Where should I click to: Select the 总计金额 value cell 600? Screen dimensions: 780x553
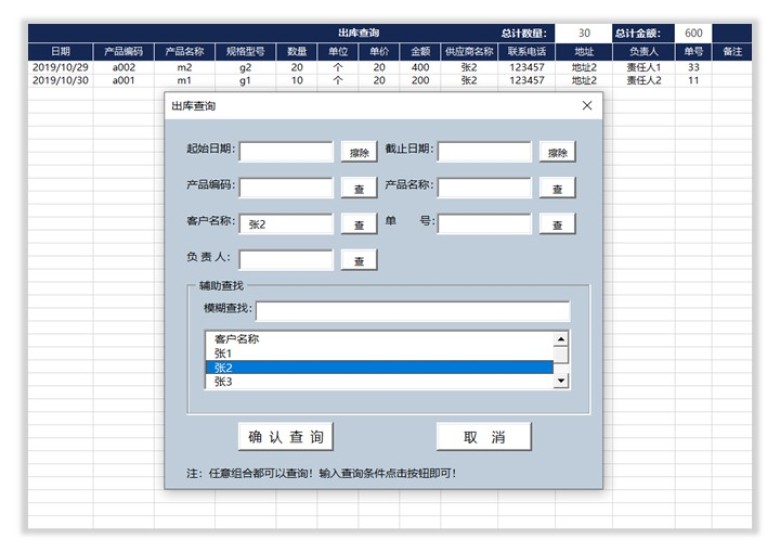693,33
